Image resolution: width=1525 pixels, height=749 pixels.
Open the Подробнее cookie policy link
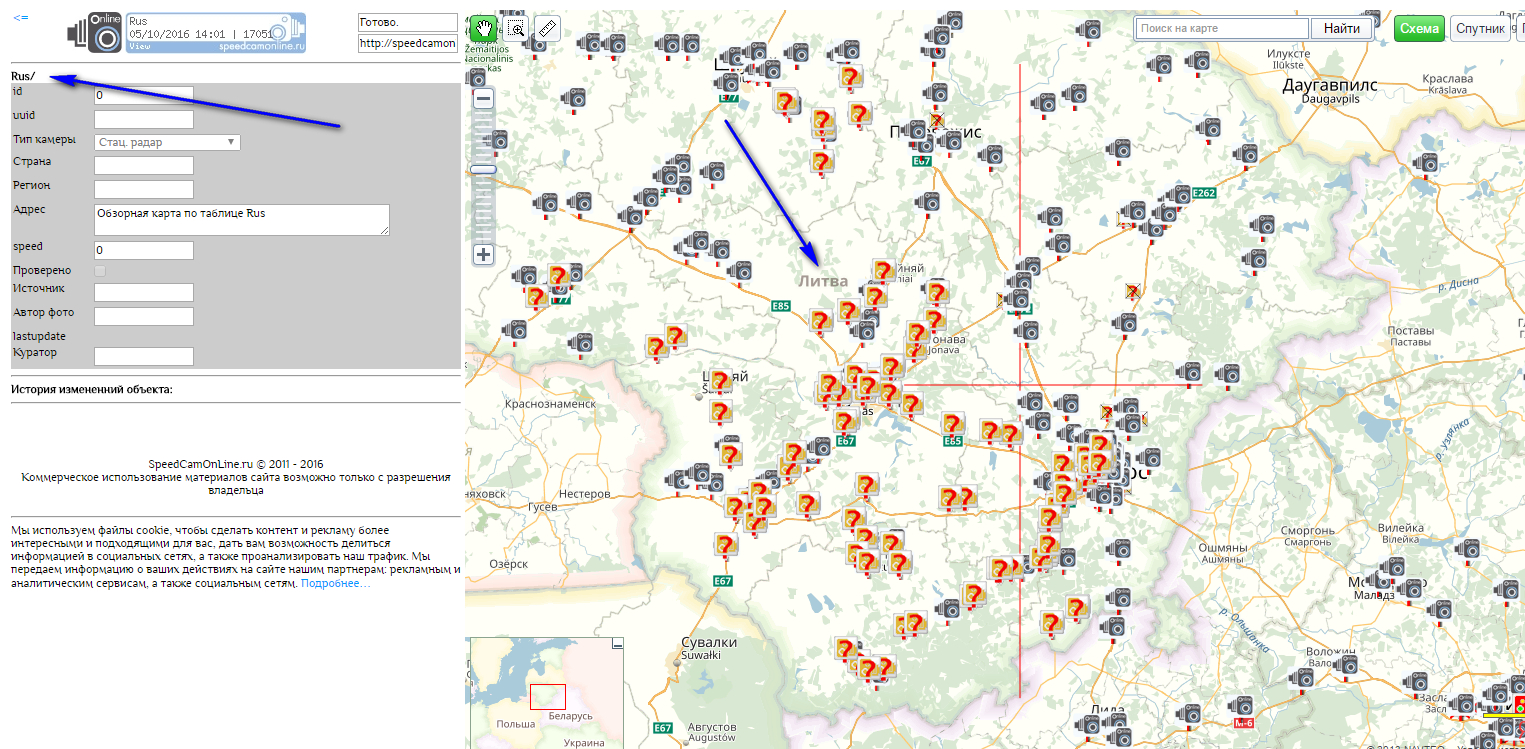pos(335,583)
